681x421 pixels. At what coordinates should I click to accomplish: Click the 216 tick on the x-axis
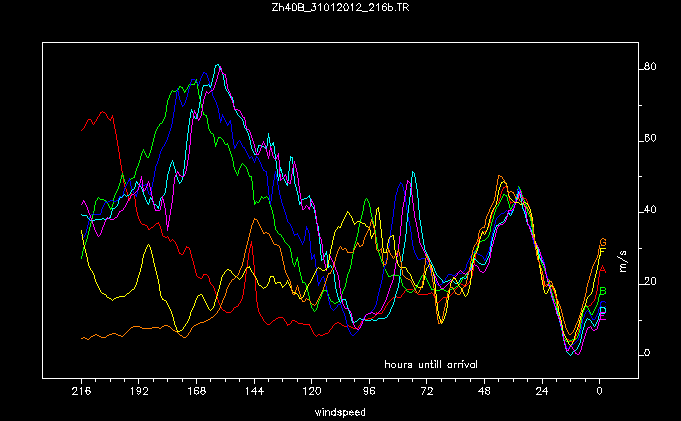[82, 393]
